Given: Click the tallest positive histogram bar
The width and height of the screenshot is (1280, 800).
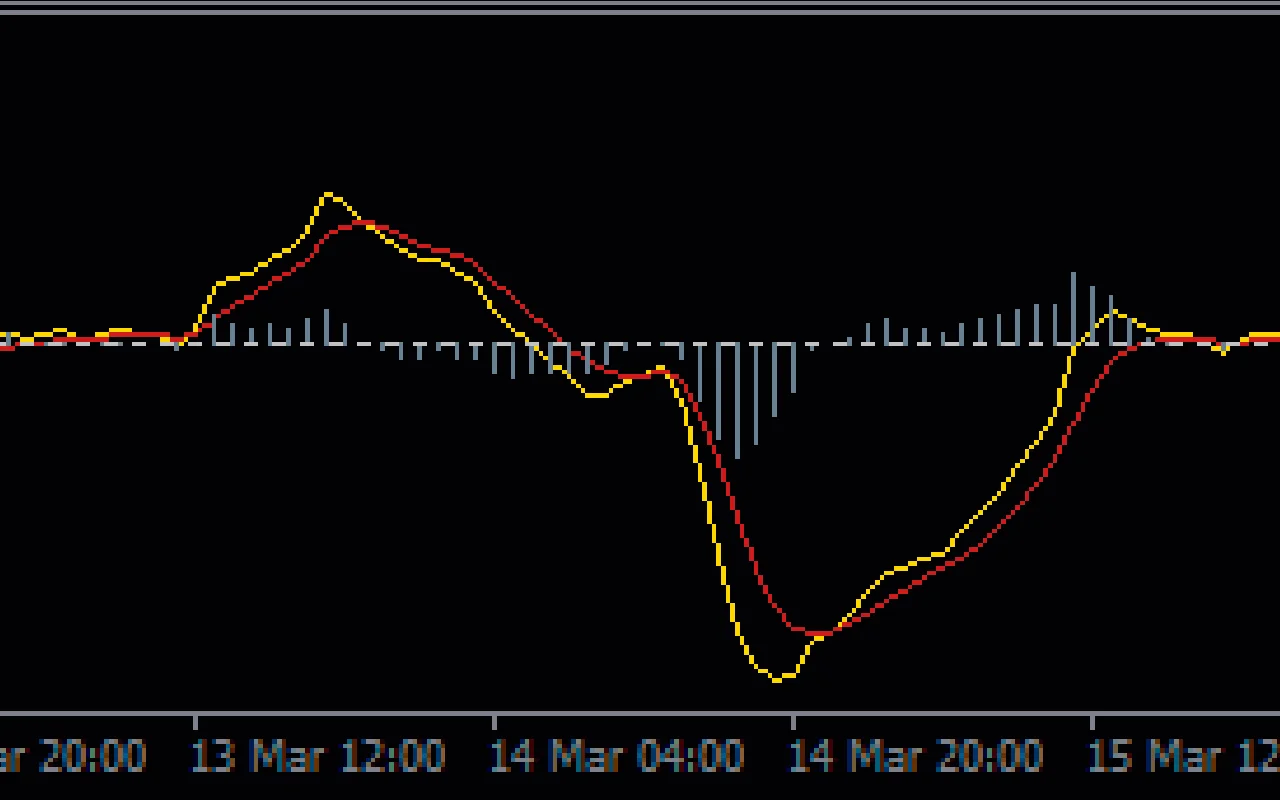Looking at the screenshot, I should click(1075, 300).
